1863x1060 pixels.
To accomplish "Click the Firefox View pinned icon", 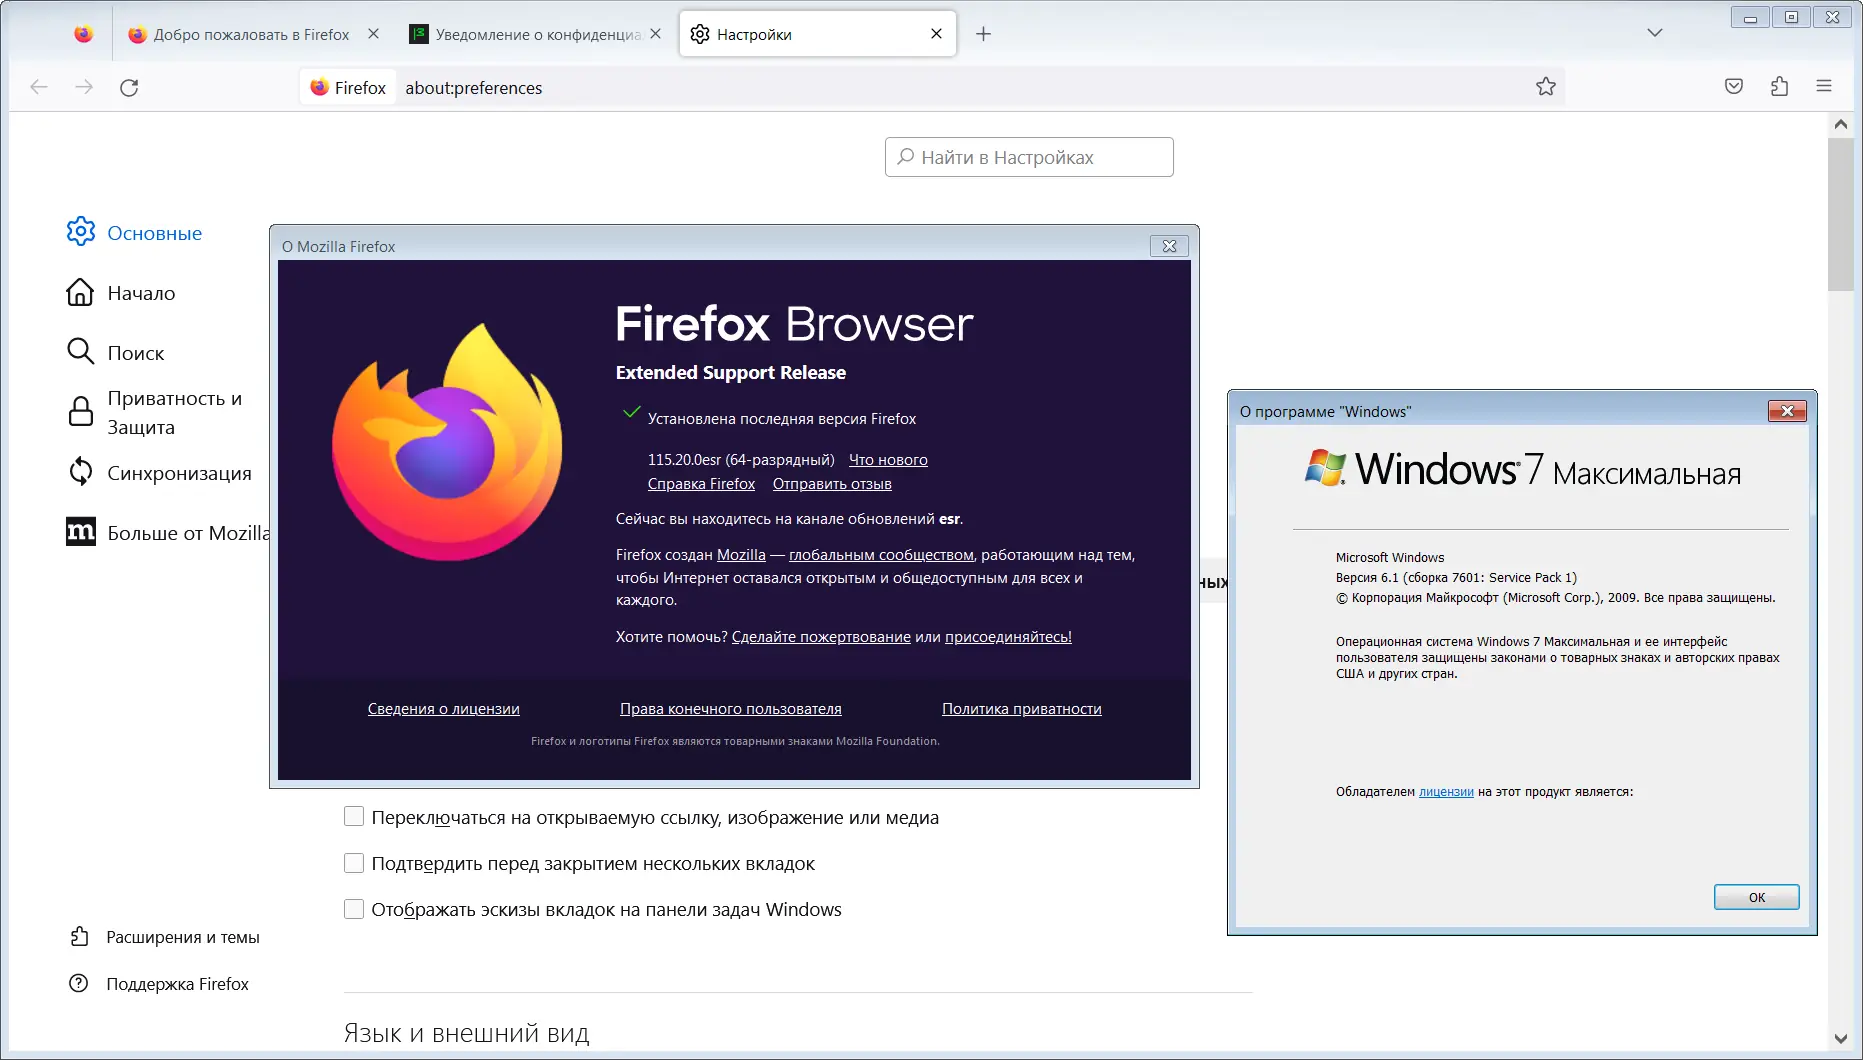I will tap(84, 34).
